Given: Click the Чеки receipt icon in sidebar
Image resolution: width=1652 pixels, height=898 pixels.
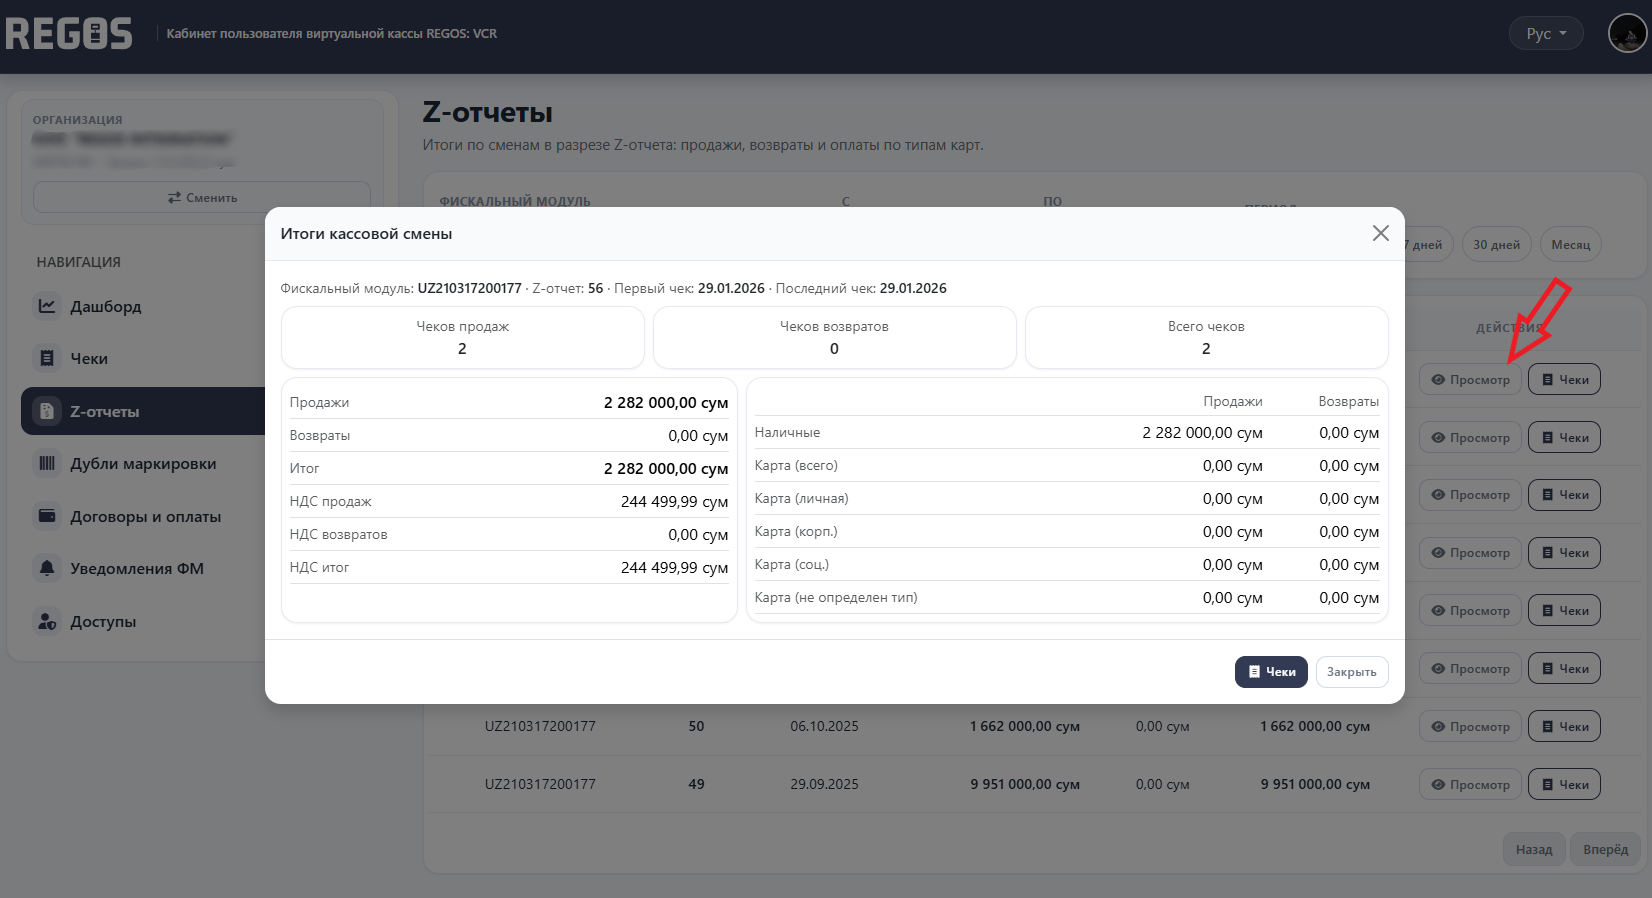Looking at the screenshot, I should tap(47, 358).
